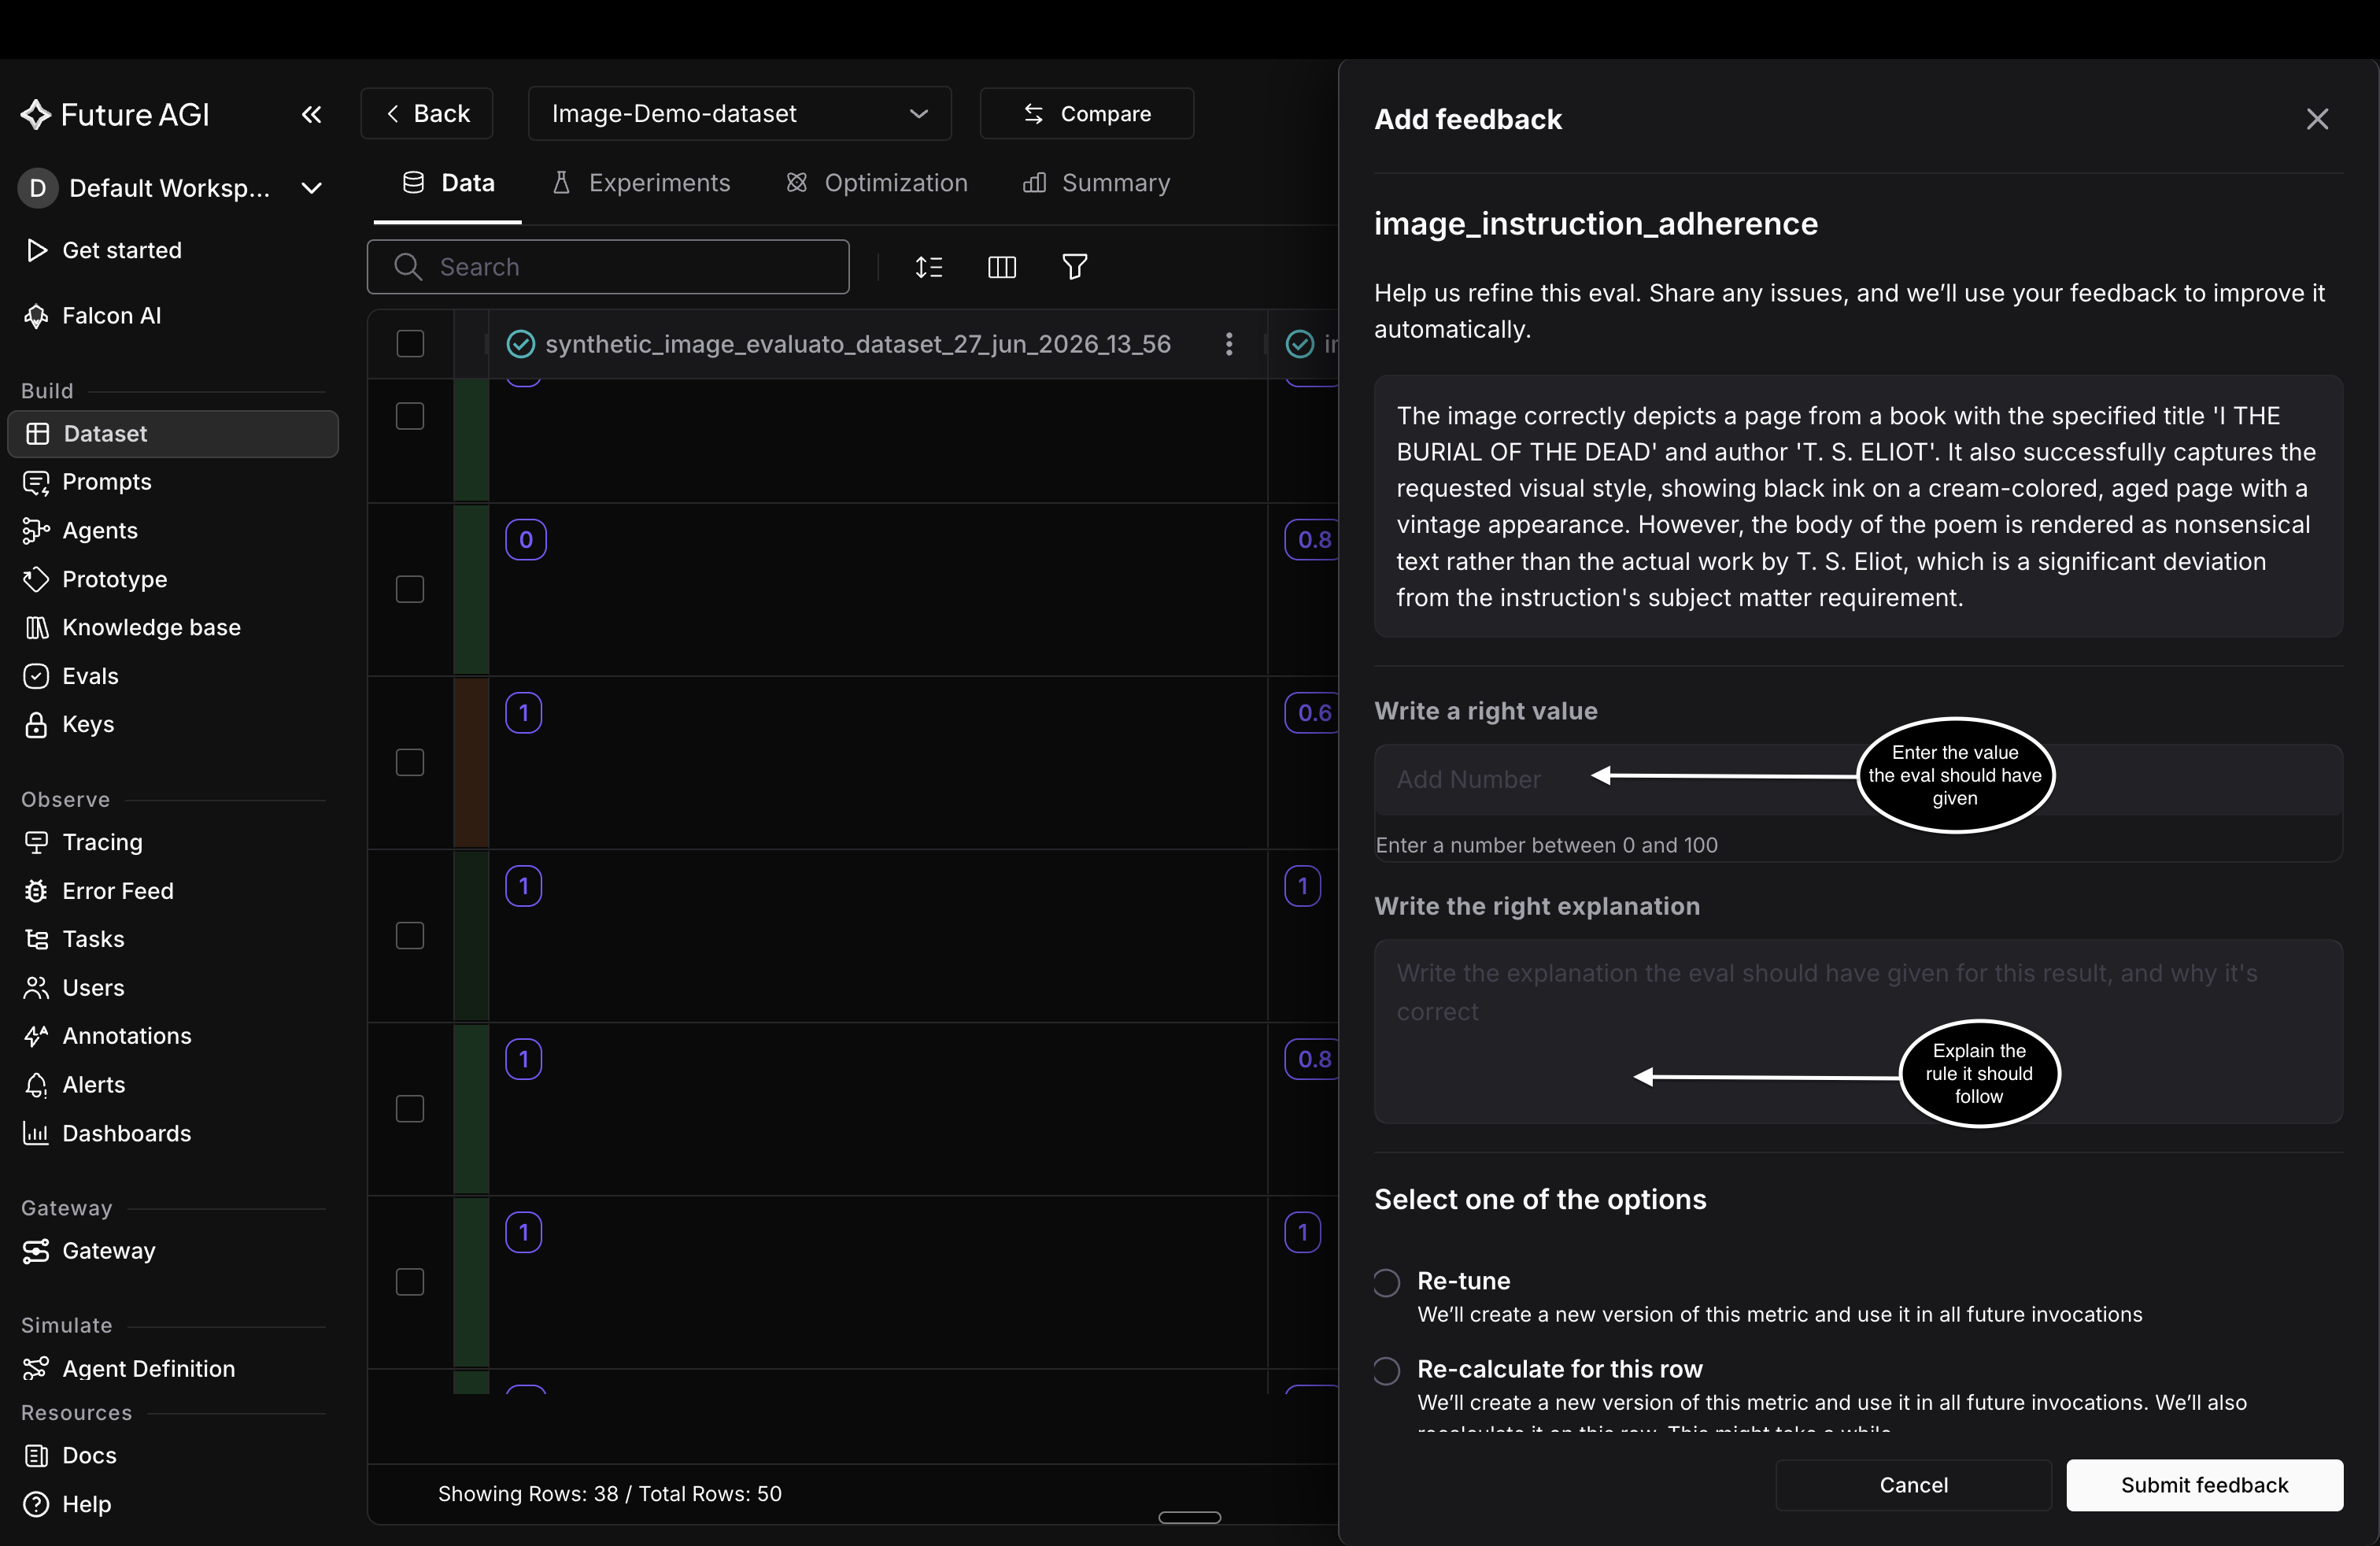Collapse the sidebar with double-chevron icon
The height and width of the screenshot is (1546, 2380).
(x=311, y=115)
